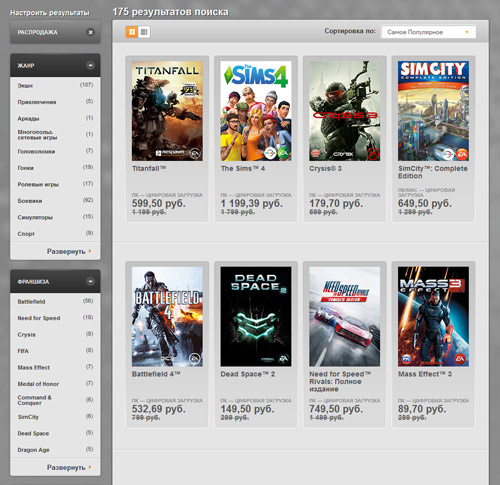Image resolution: width=500 pixels, height=485 pixels.
Task: Switch to grid view layout
Action: click(x=132, y=32)
